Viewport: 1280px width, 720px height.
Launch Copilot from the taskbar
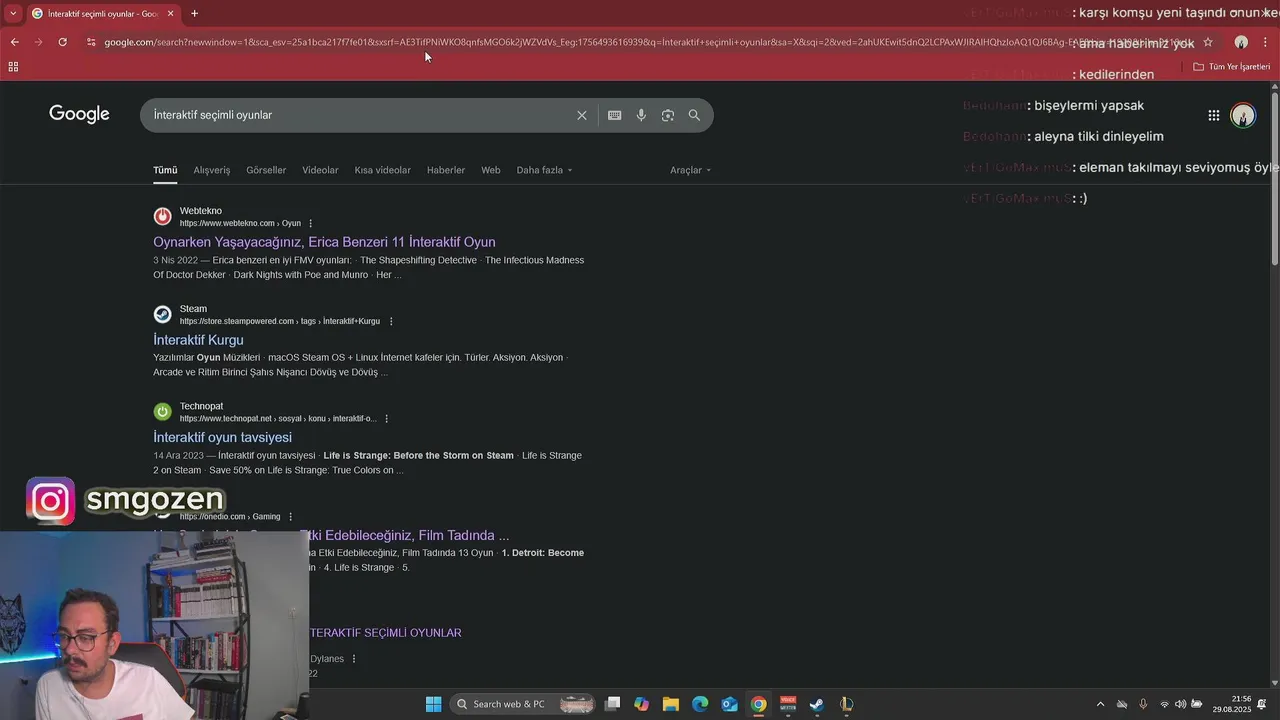pyautogui.click(x=641, y=704)
